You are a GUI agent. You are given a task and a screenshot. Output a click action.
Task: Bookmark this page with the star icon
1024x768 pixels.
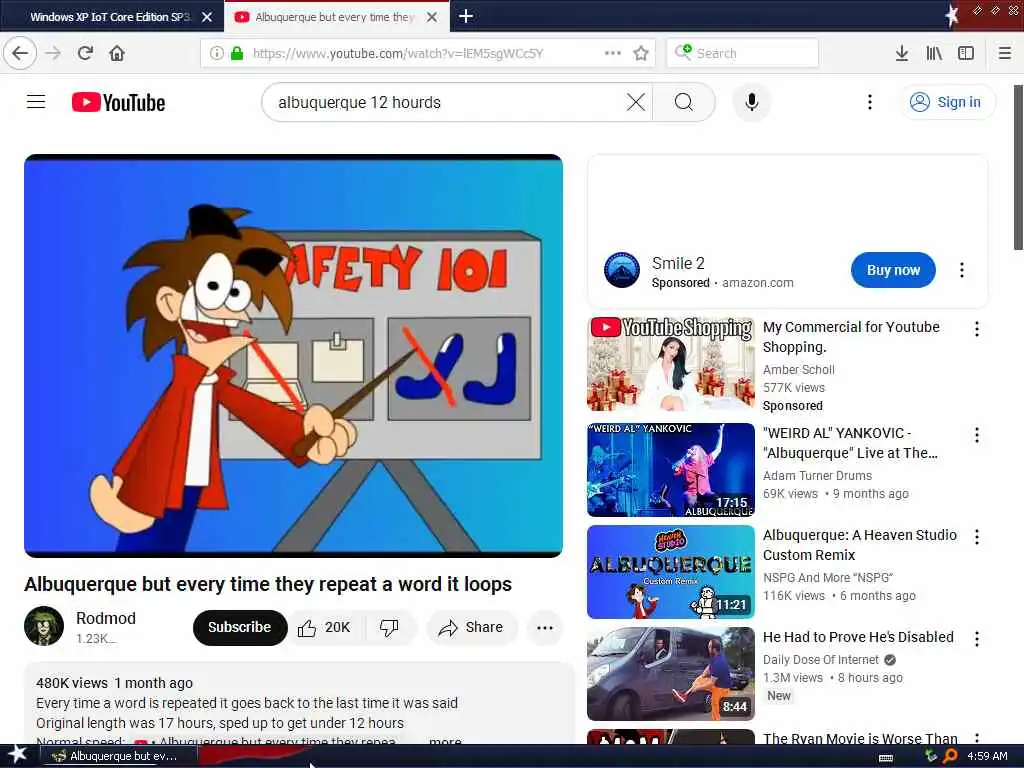(x=641, y=53)
